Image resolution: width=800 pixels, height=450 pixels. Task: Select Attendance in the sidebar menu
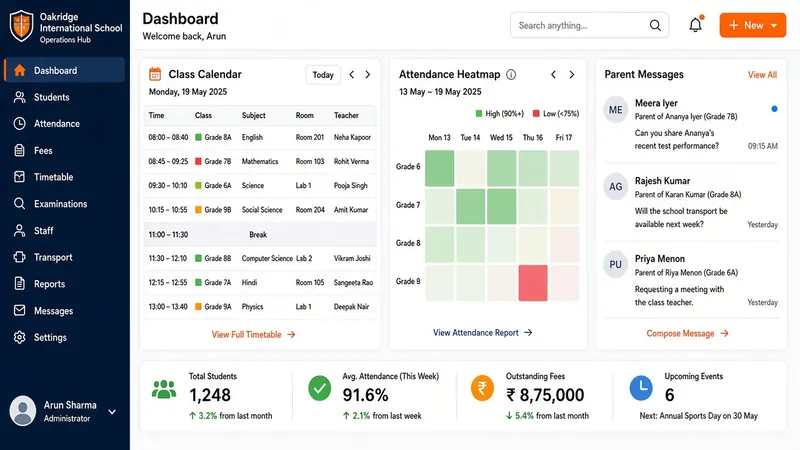(64, 123)
